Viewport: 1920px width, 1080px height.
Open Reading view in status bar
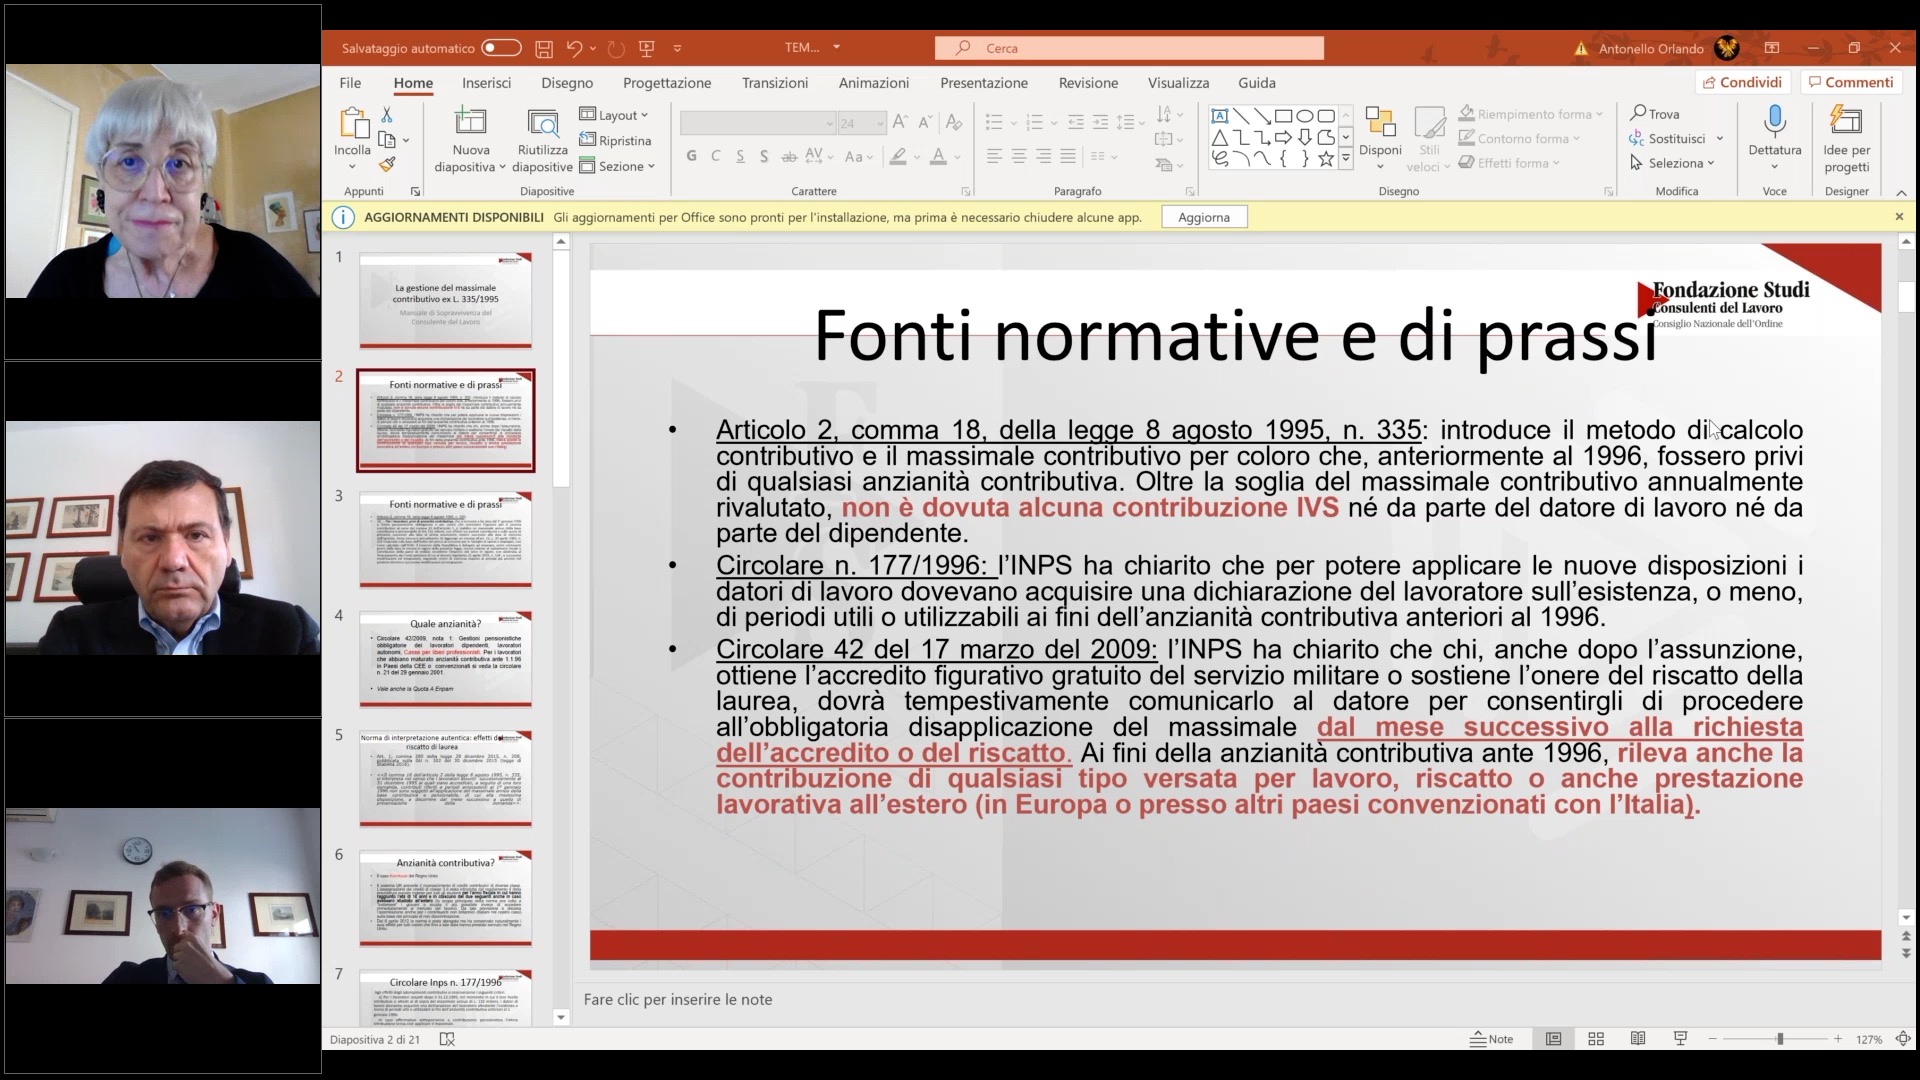(x=1638, y=1039)
